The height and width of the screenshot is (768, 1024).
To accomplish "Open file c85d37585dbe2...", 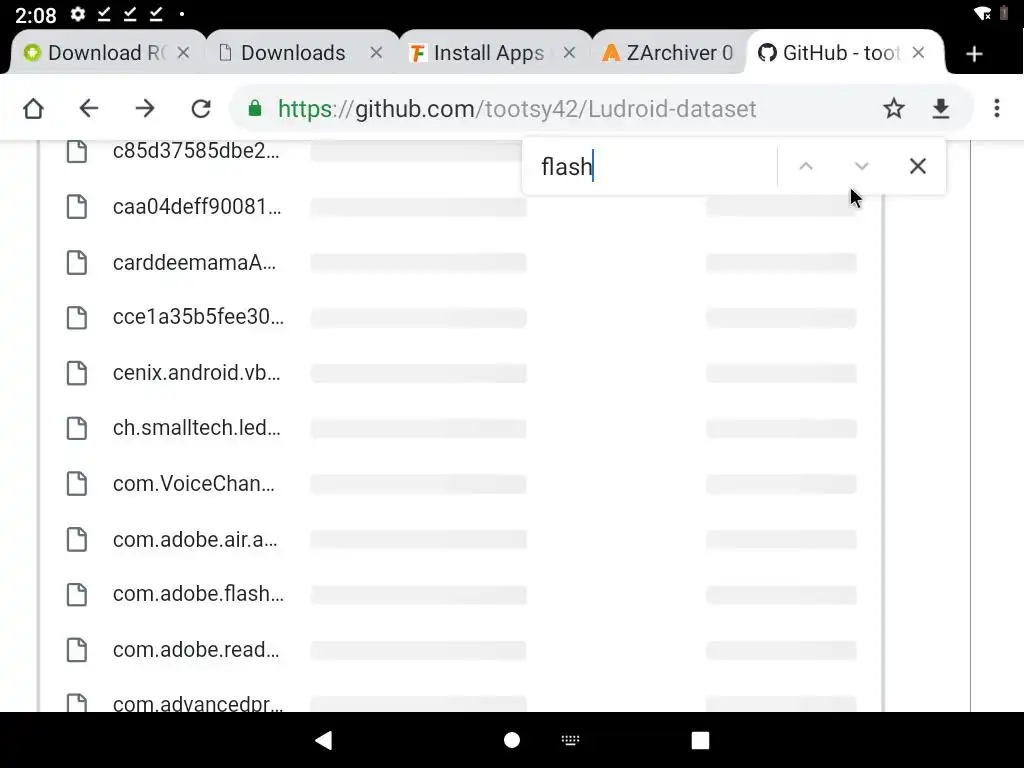I will pos(196,151).
